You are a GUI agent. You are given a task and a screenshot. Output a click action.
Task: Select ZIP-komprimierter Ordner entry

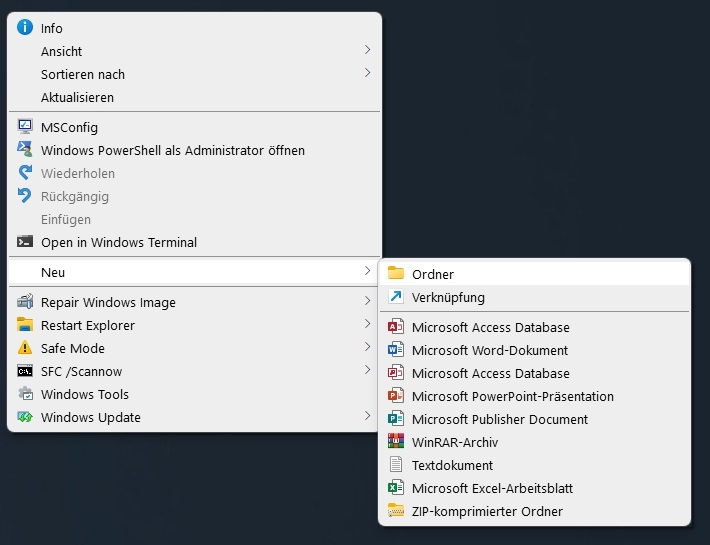click(x=487, y=511)
